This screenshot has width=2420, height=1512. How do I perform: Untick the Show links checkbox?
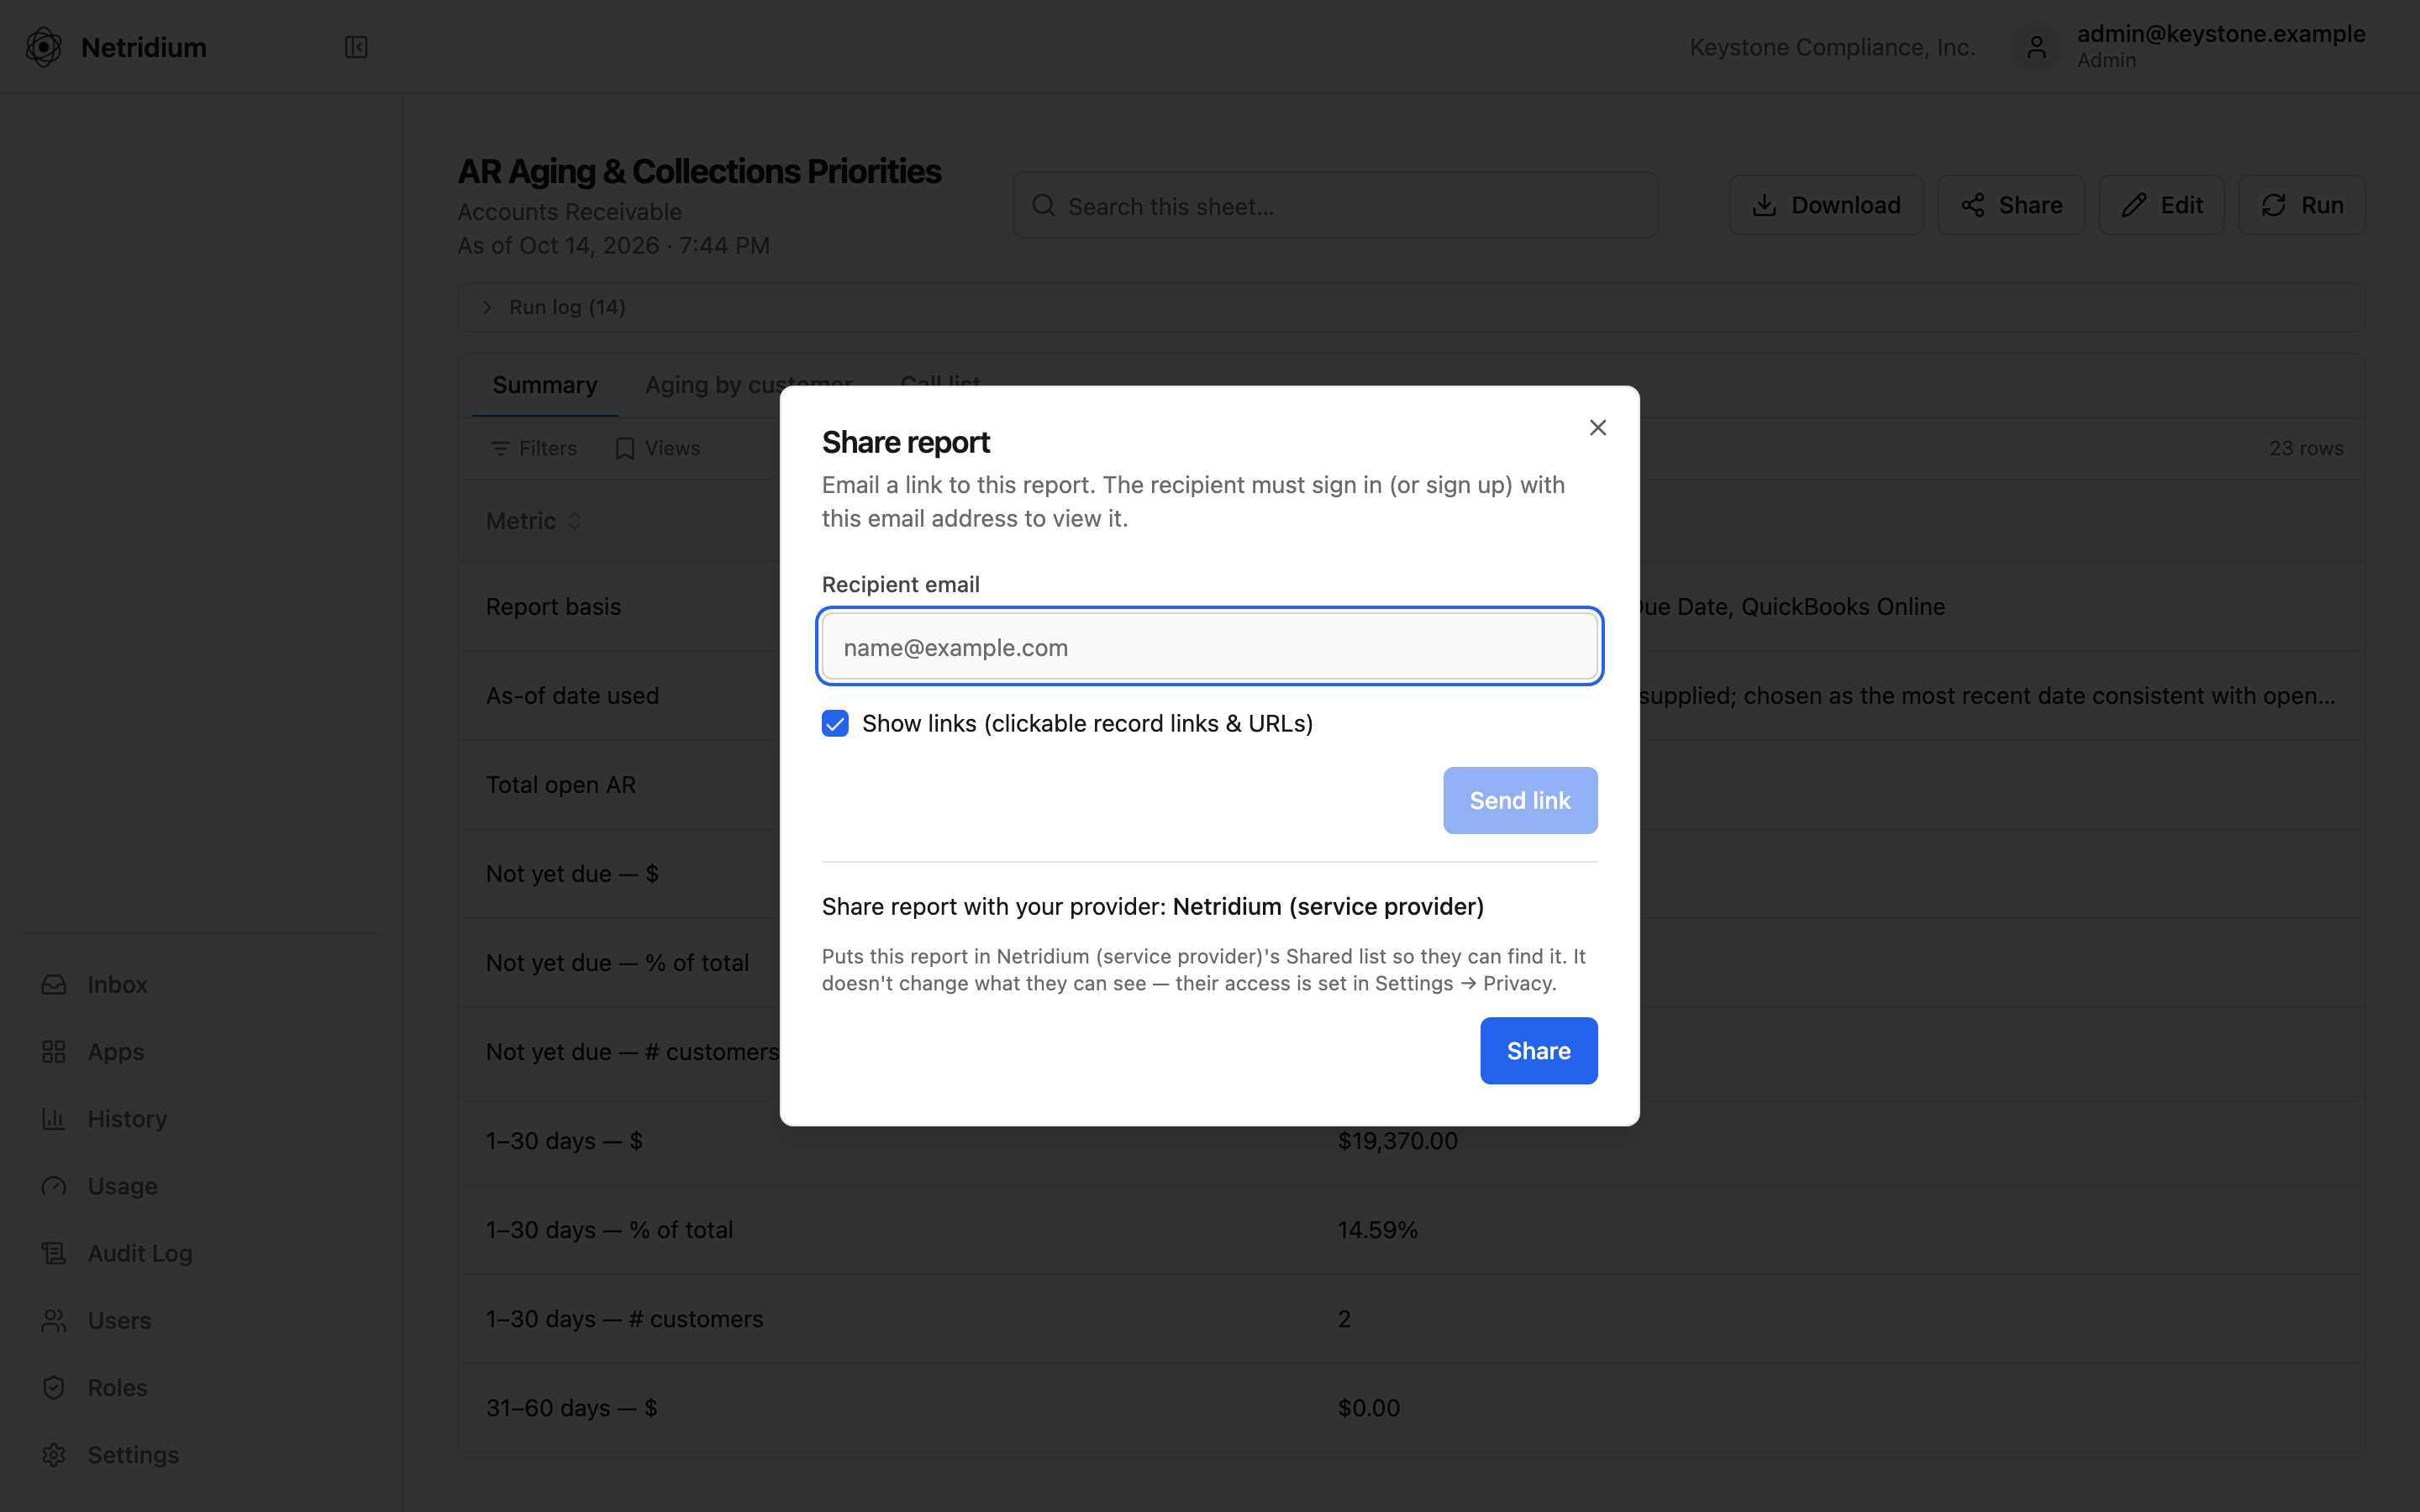pos(835,723)
